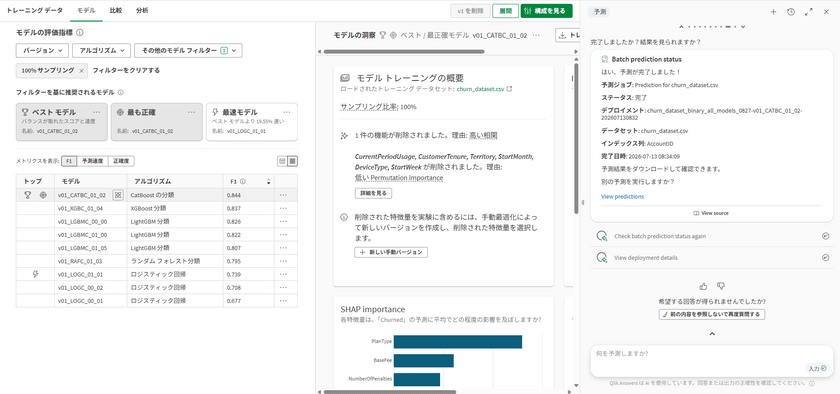This screenshot has height=394, width=840.
Task: Sort table by F1 column arrows
Action: click(x=268, y=182)
